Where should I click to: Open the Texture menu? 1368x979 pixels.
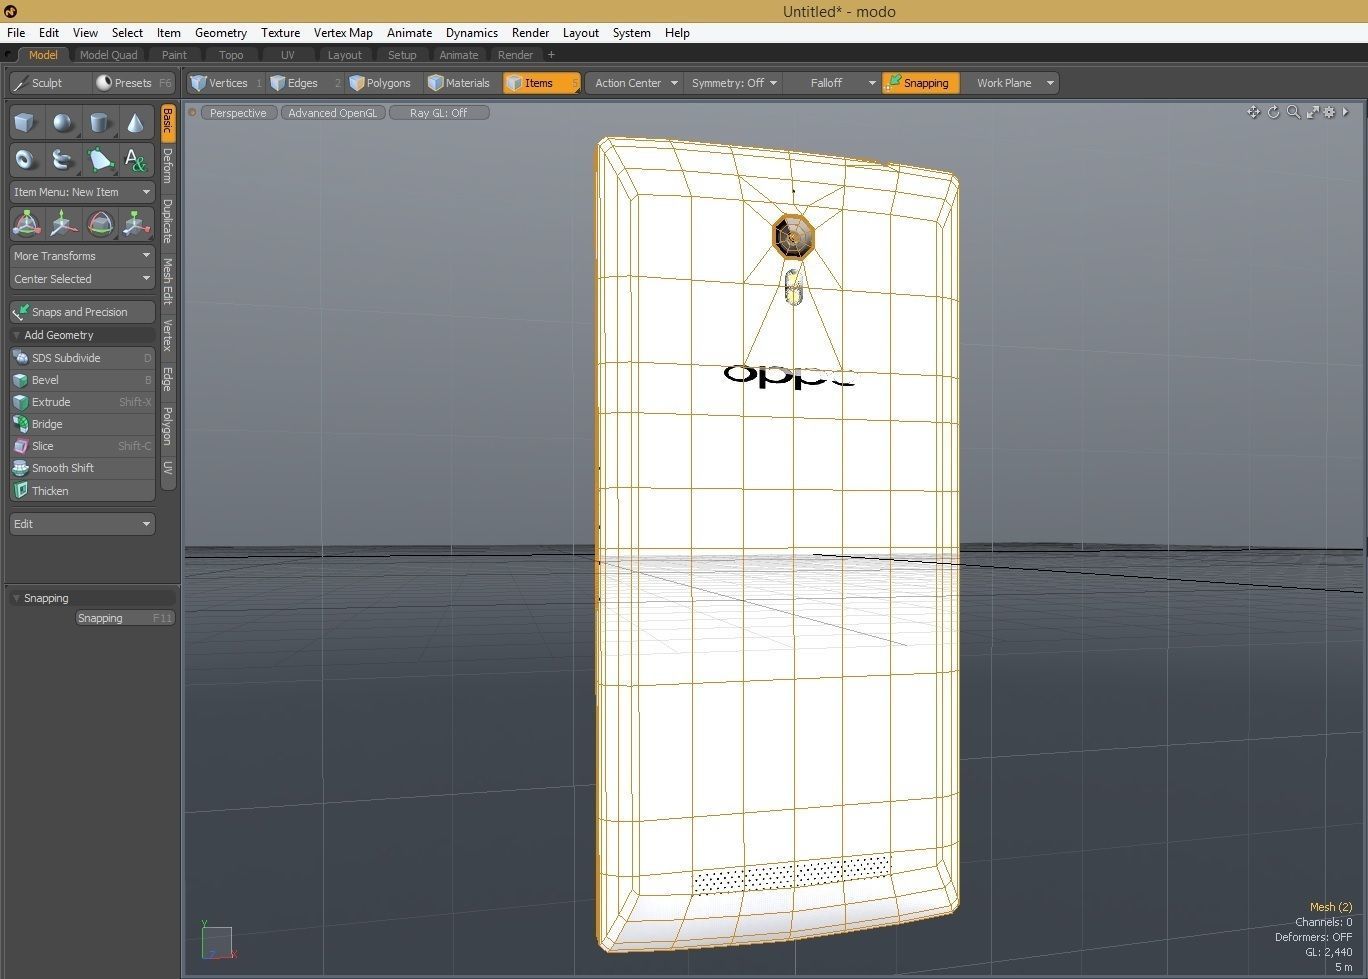(x=280, y=32)
